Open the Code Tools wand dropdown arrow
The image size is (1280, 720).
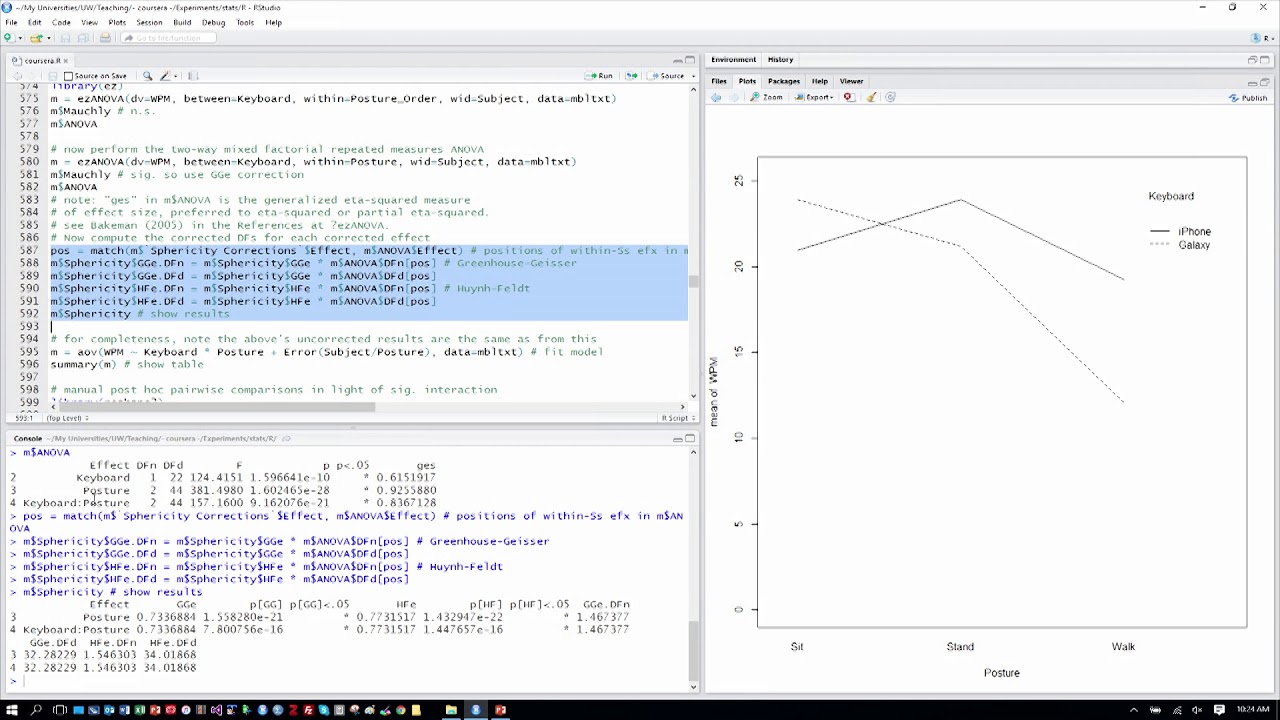(x=175, y=76)
